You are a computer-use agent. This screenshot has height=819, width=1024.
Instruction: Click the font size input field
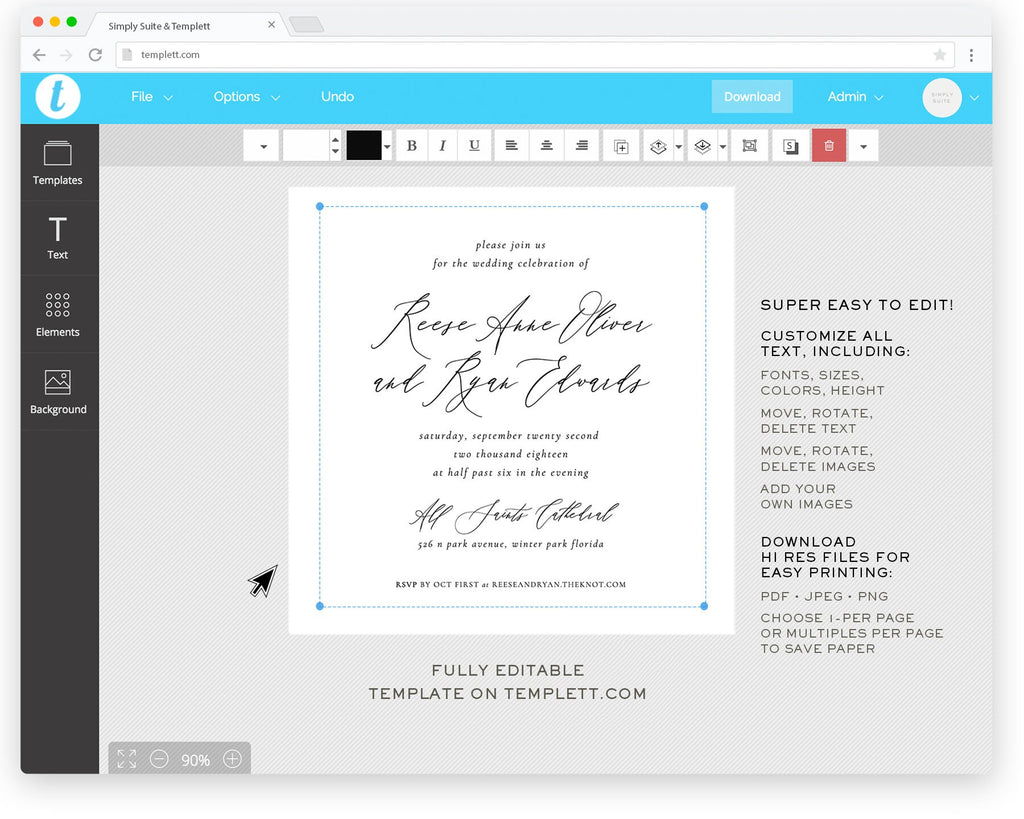pyautogui.click(x=306, y=146)
